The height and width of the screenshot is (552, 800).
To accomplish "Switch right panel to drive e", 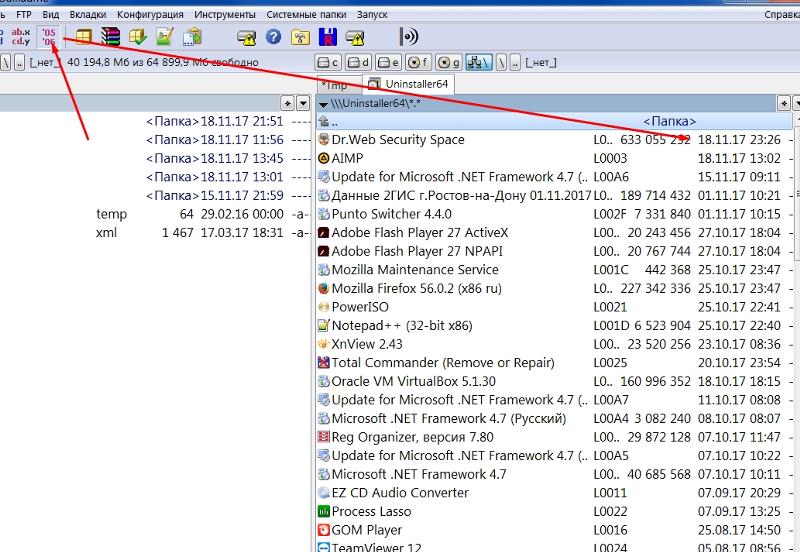I will [x=388, y=62].
